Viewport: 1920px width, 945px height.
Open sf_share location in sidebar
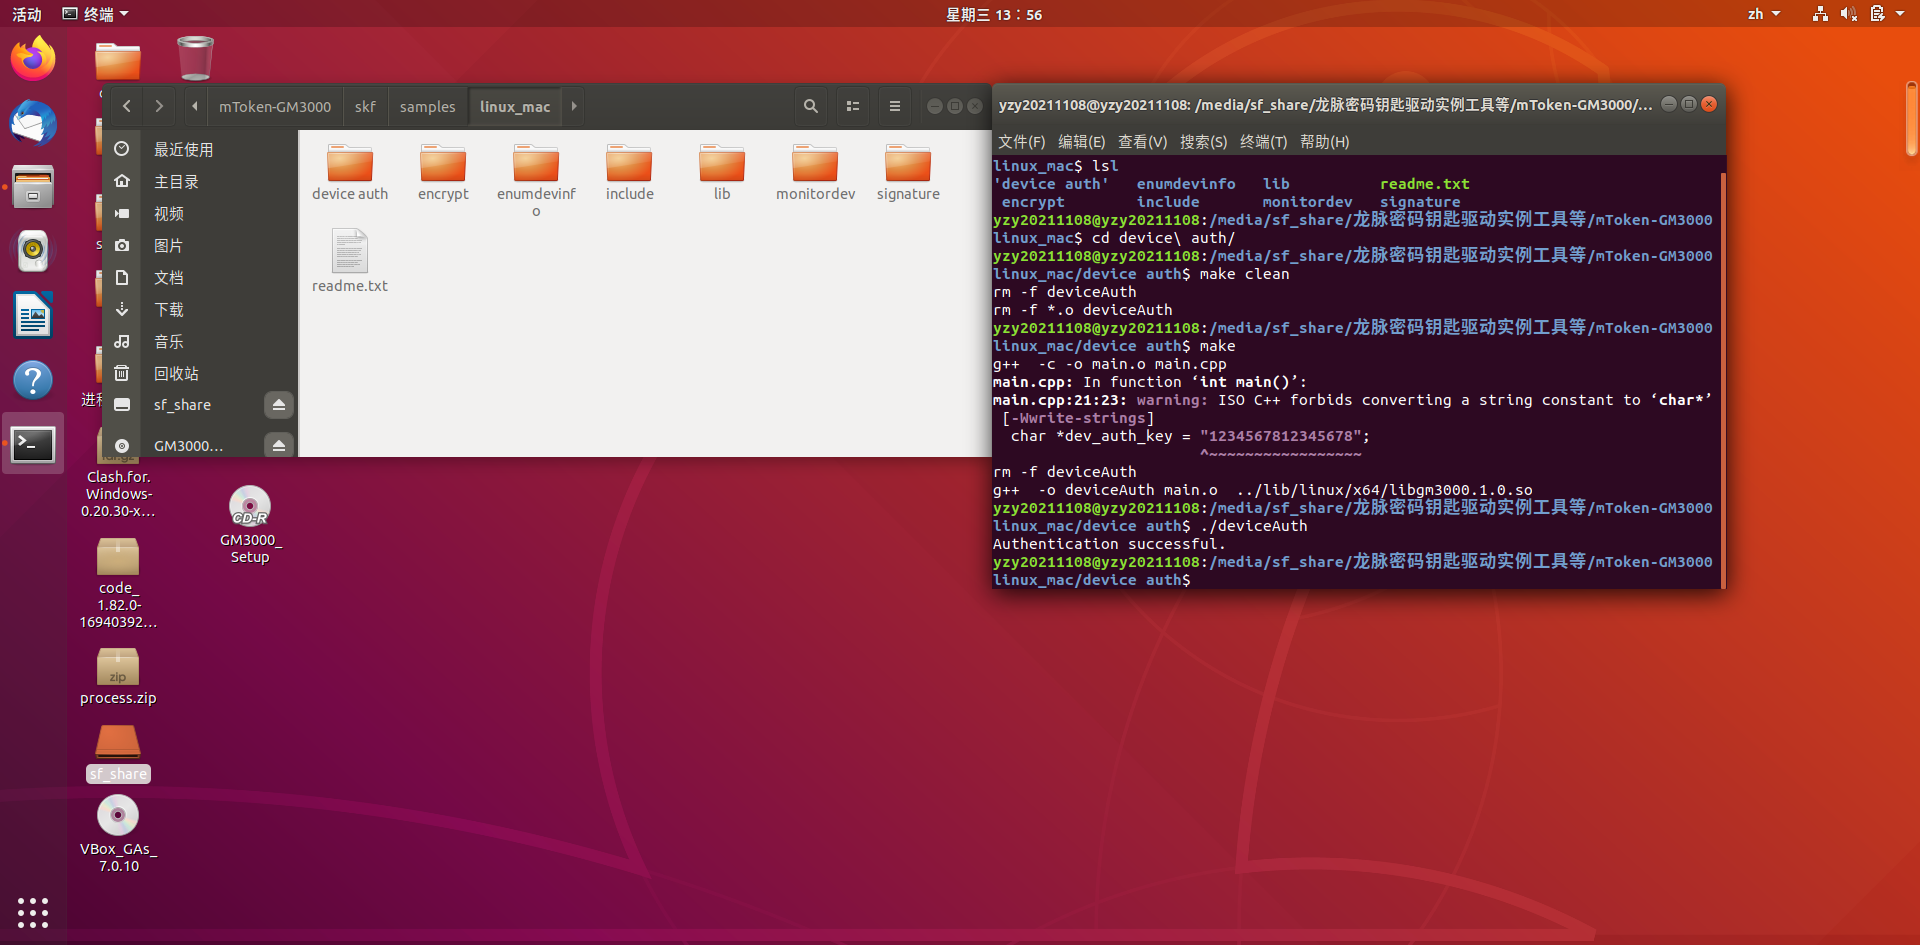pyautogui.click(x=182, y=405)
